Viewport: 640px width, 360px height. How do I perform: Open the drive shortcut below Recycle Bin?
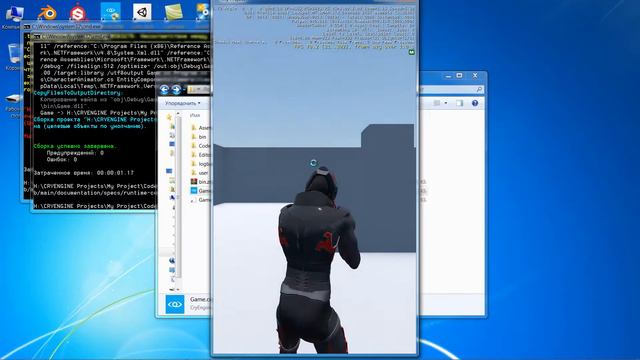(x=13, y=99)
